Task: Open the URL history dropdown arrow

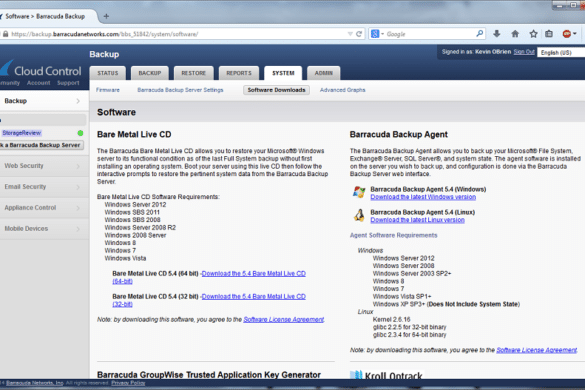Action: pos(350,34)
